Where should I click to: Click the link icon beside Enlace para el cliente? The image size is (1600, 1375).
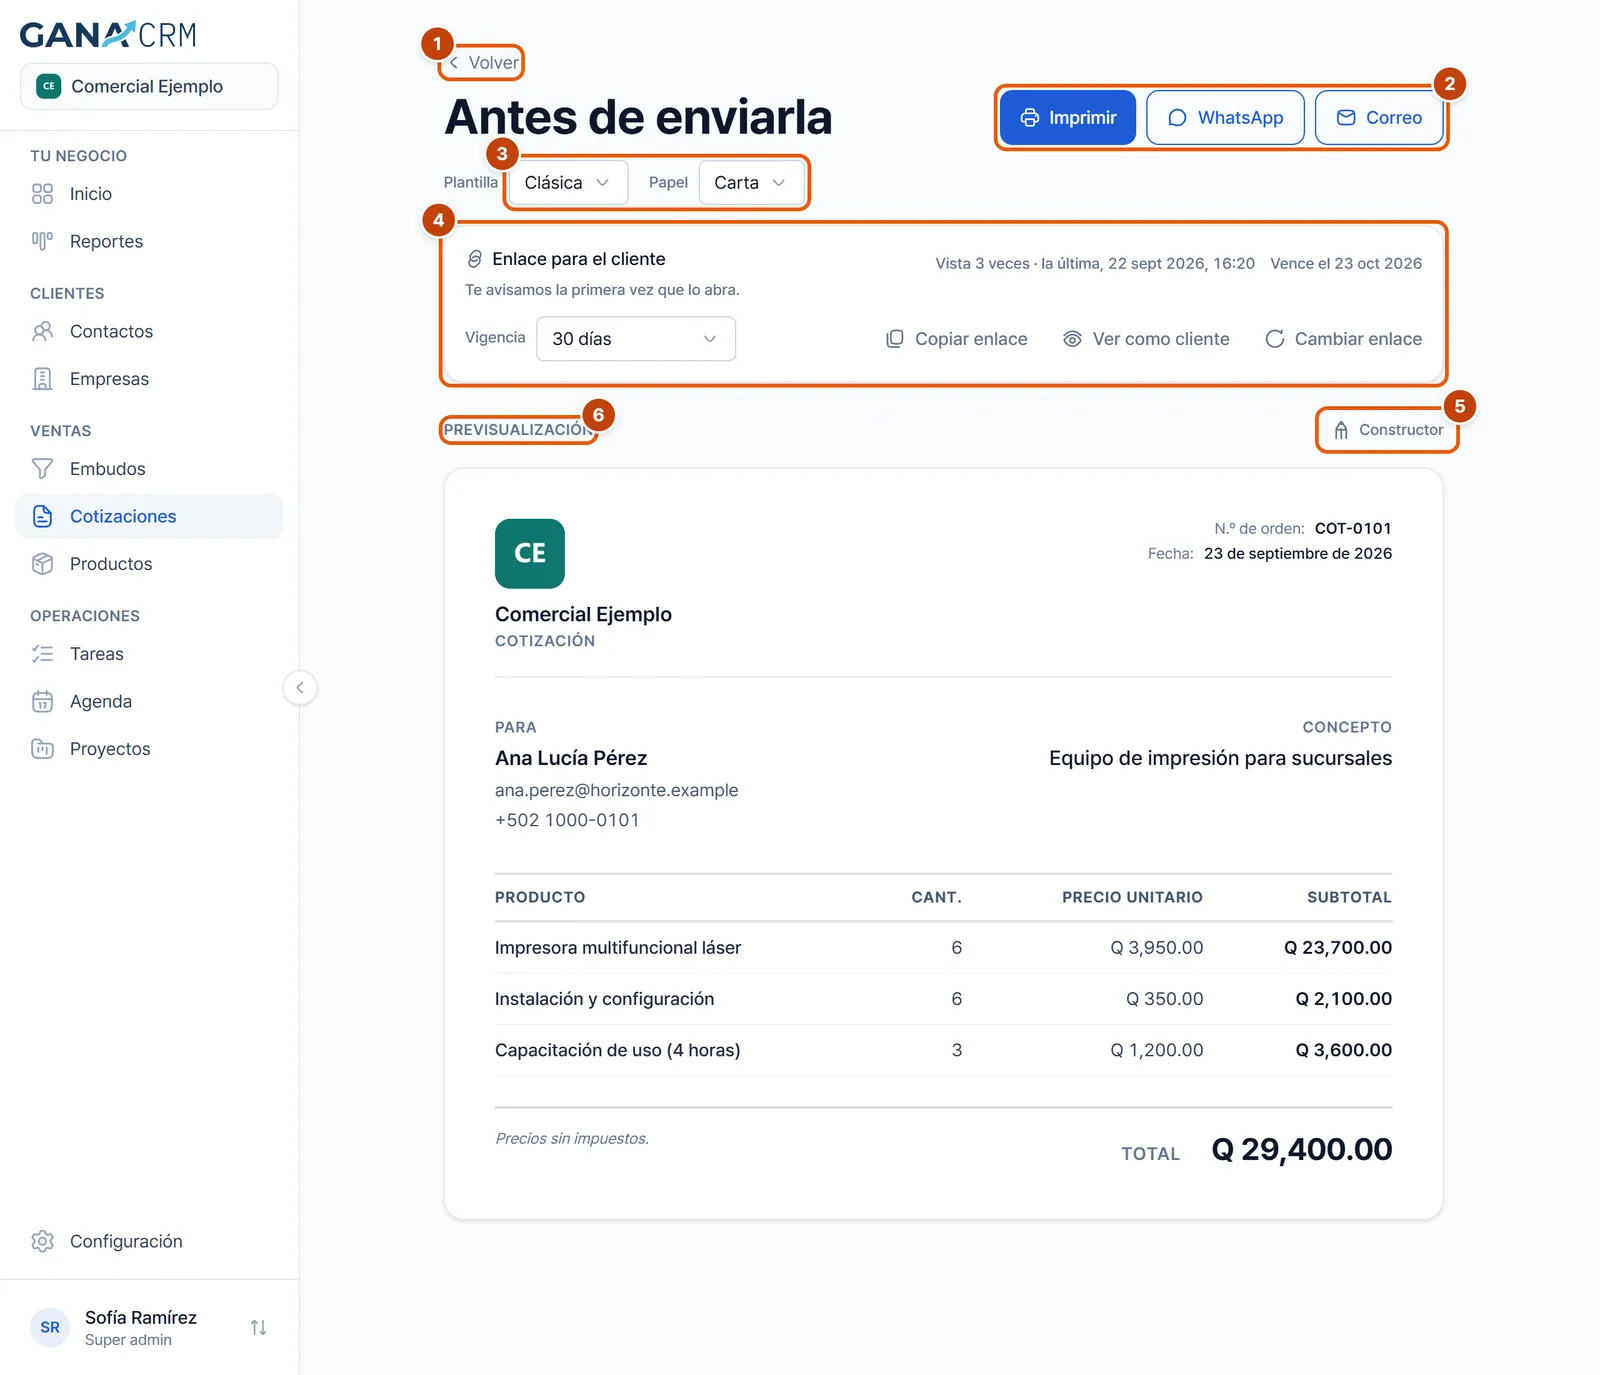(x=475, y=259)
